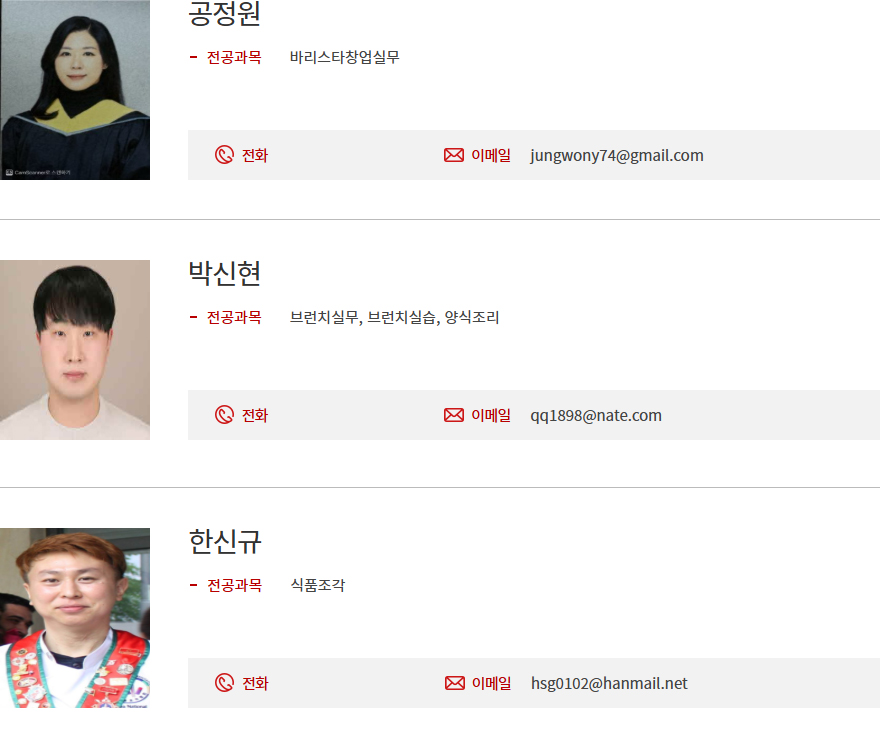Click the name heading 공정원
Image resolution: width=892 pixels, height=743 pixels.
pyautogui.click(x=225, y=13)
